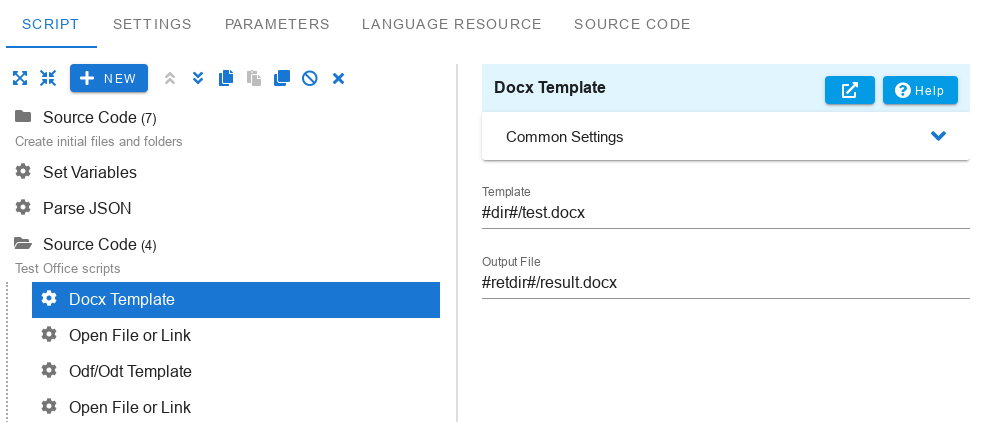Select the Odf/Odt Template command
Image resolution: width=985 pixels, height=422 pixels.
pos(130,371)
